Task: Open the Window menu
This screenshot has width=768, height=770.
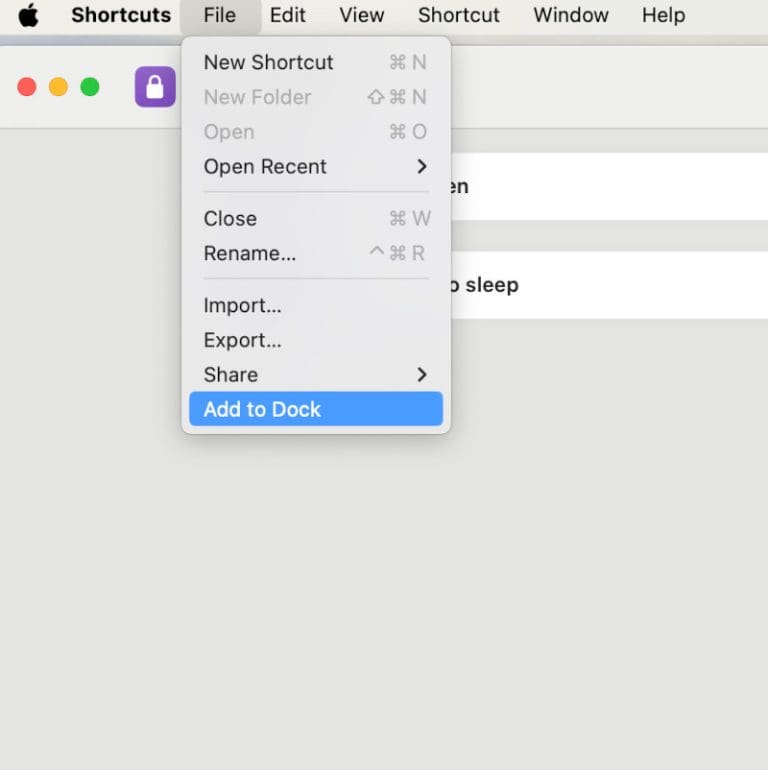Action: [571, 15]
